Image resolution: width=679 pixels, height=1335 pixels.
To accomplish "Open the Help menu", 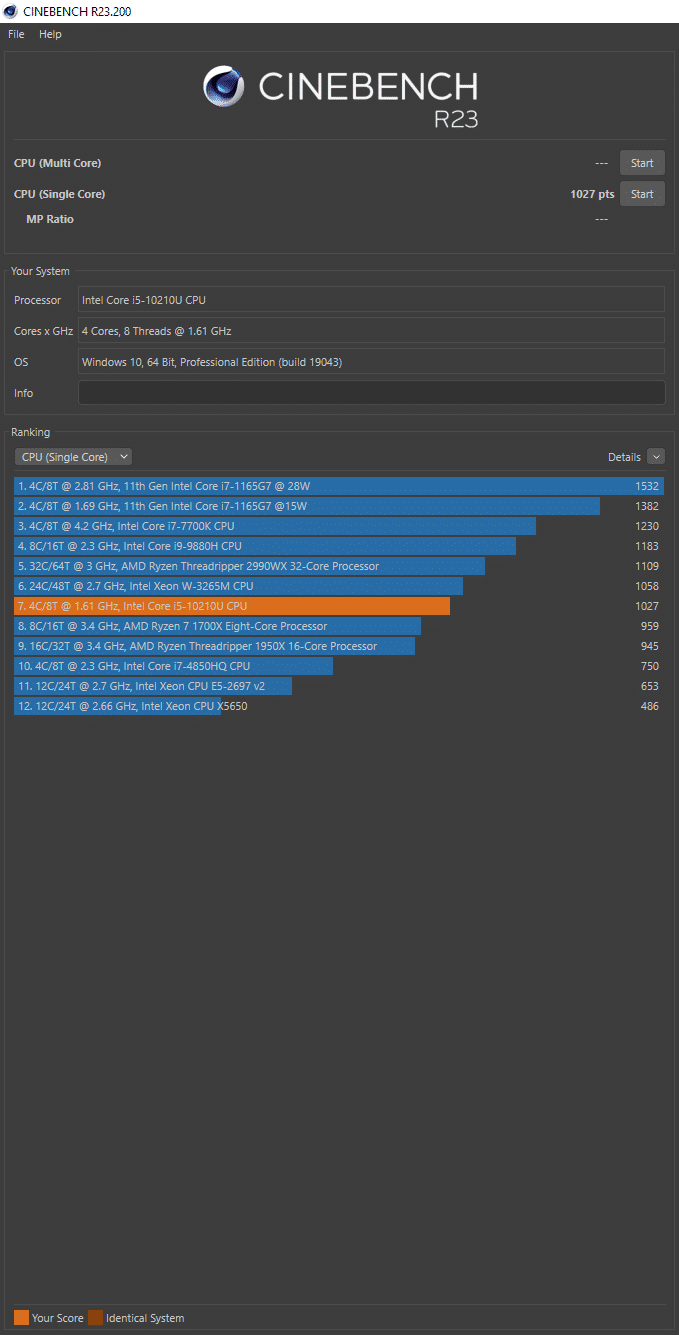I will coord(50,34).
